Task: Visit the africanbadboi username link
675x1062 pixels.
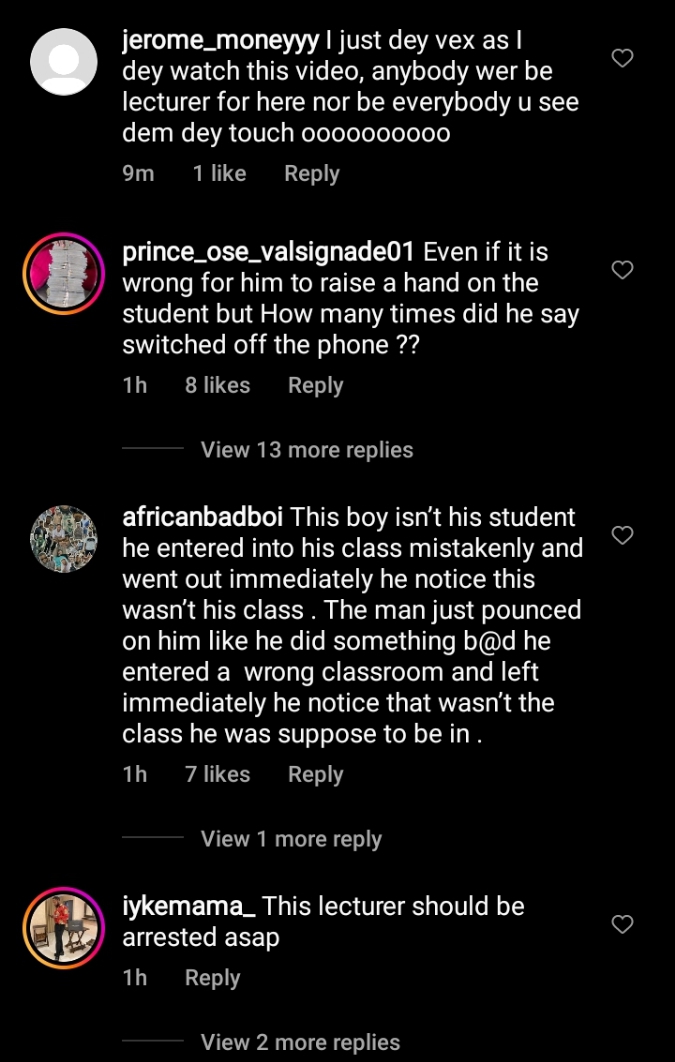Action: point(202,518)
